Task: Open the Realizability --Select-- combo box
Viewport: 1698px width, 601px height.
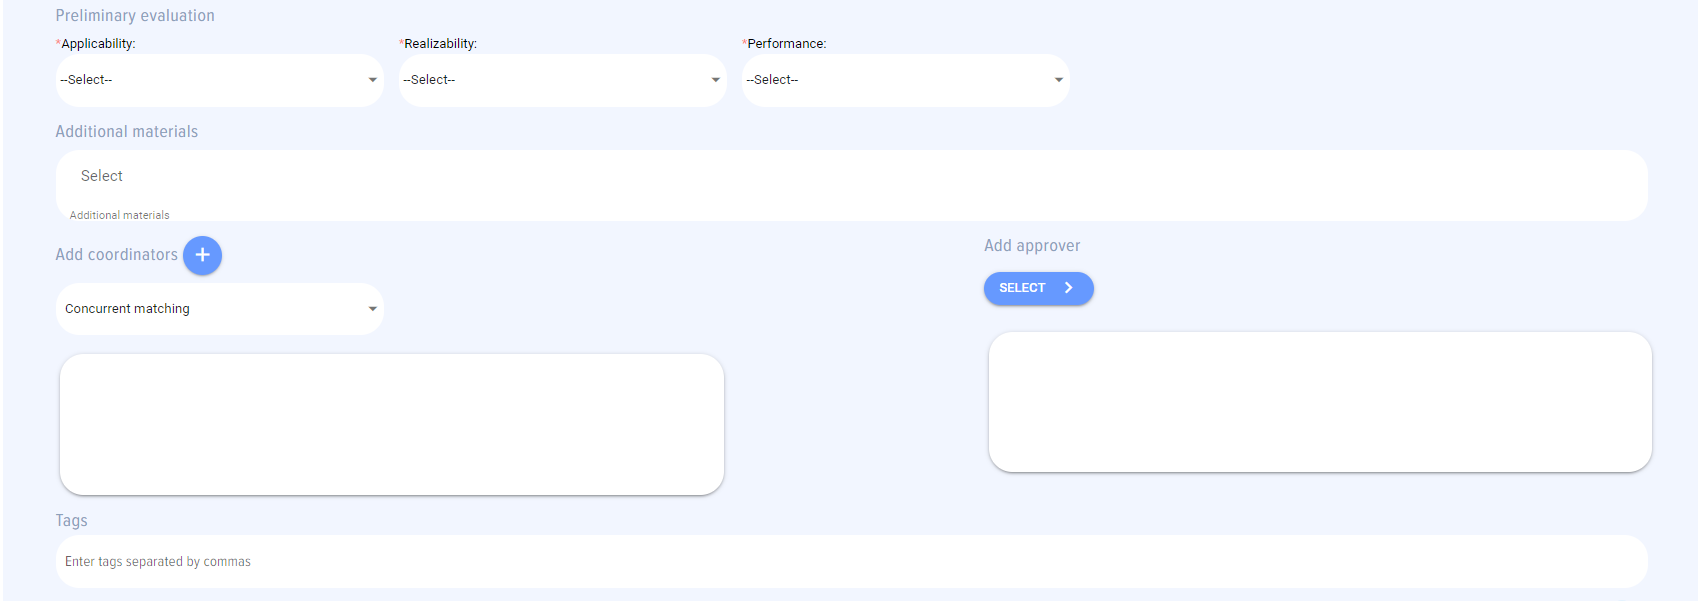Action: pyautogui.click(x=553, y=80)
